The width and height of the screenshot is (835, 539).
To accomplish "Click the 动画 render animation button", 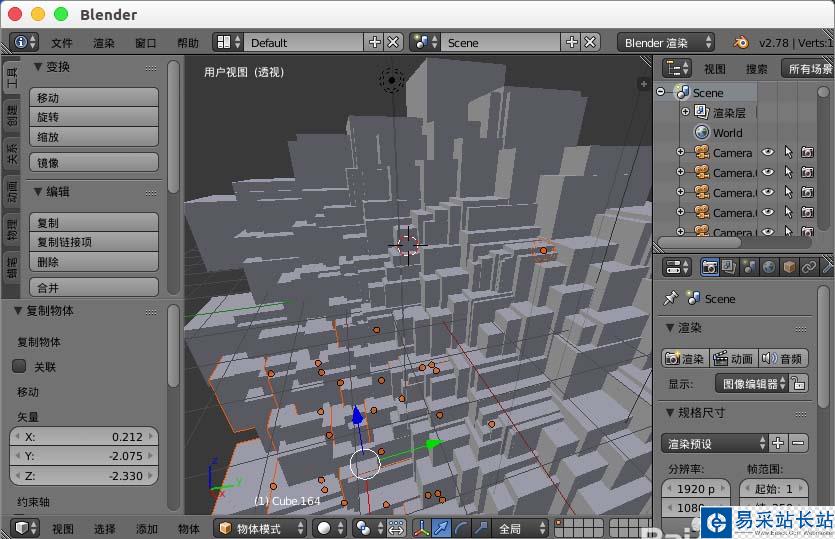I will pyautogui.click(x=734, y=358).
